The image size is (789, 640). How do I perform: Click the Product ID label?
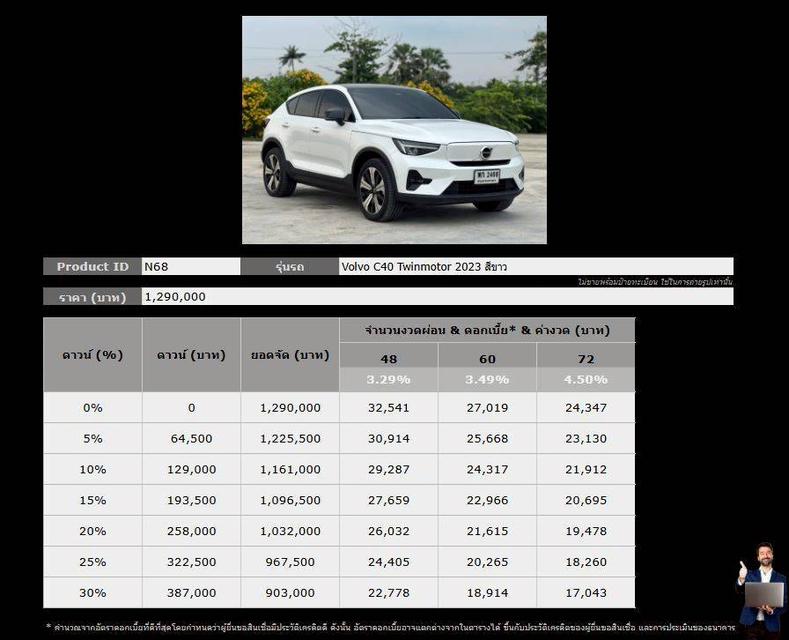pyautogui.click(x=92, y=266)
